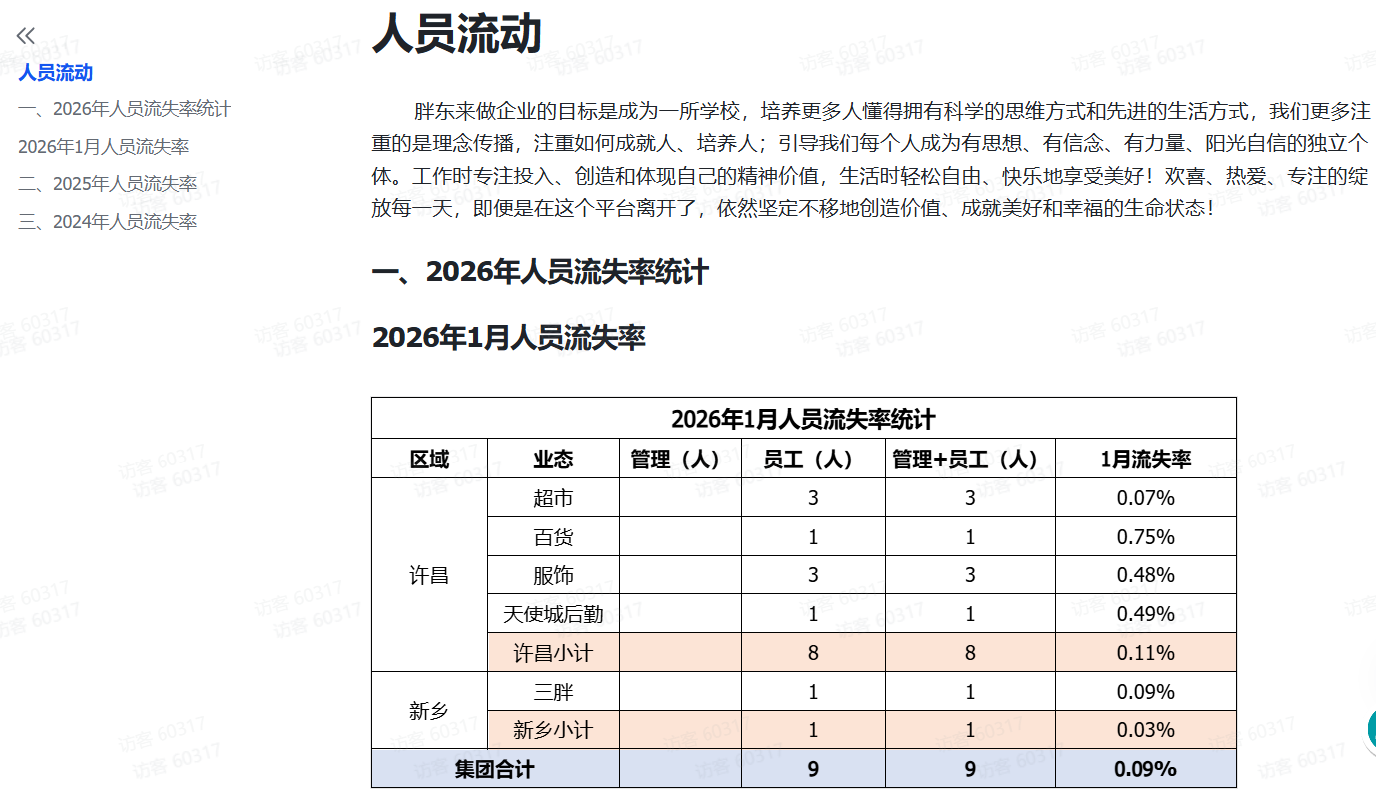
Task: Click the section heading 一、2026年人员流失率统计 in the document
Action: 540,272
